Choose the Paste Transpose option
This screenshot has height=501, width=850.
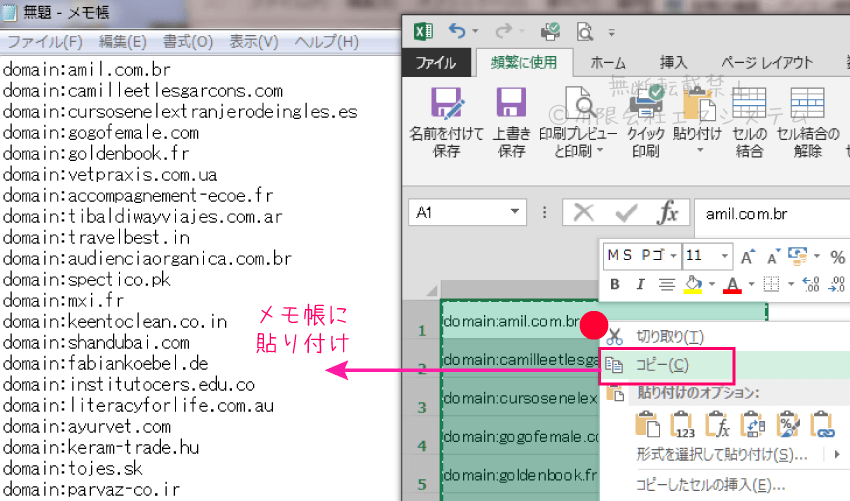(x=752, y=425)
